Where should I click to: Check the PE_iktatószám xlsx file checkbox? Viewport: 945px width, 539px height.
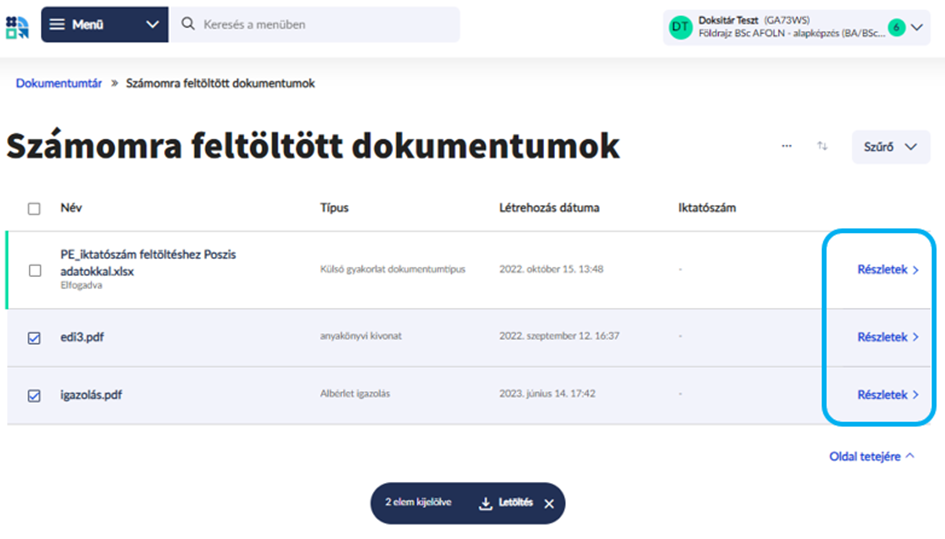(x=35, y=270)
